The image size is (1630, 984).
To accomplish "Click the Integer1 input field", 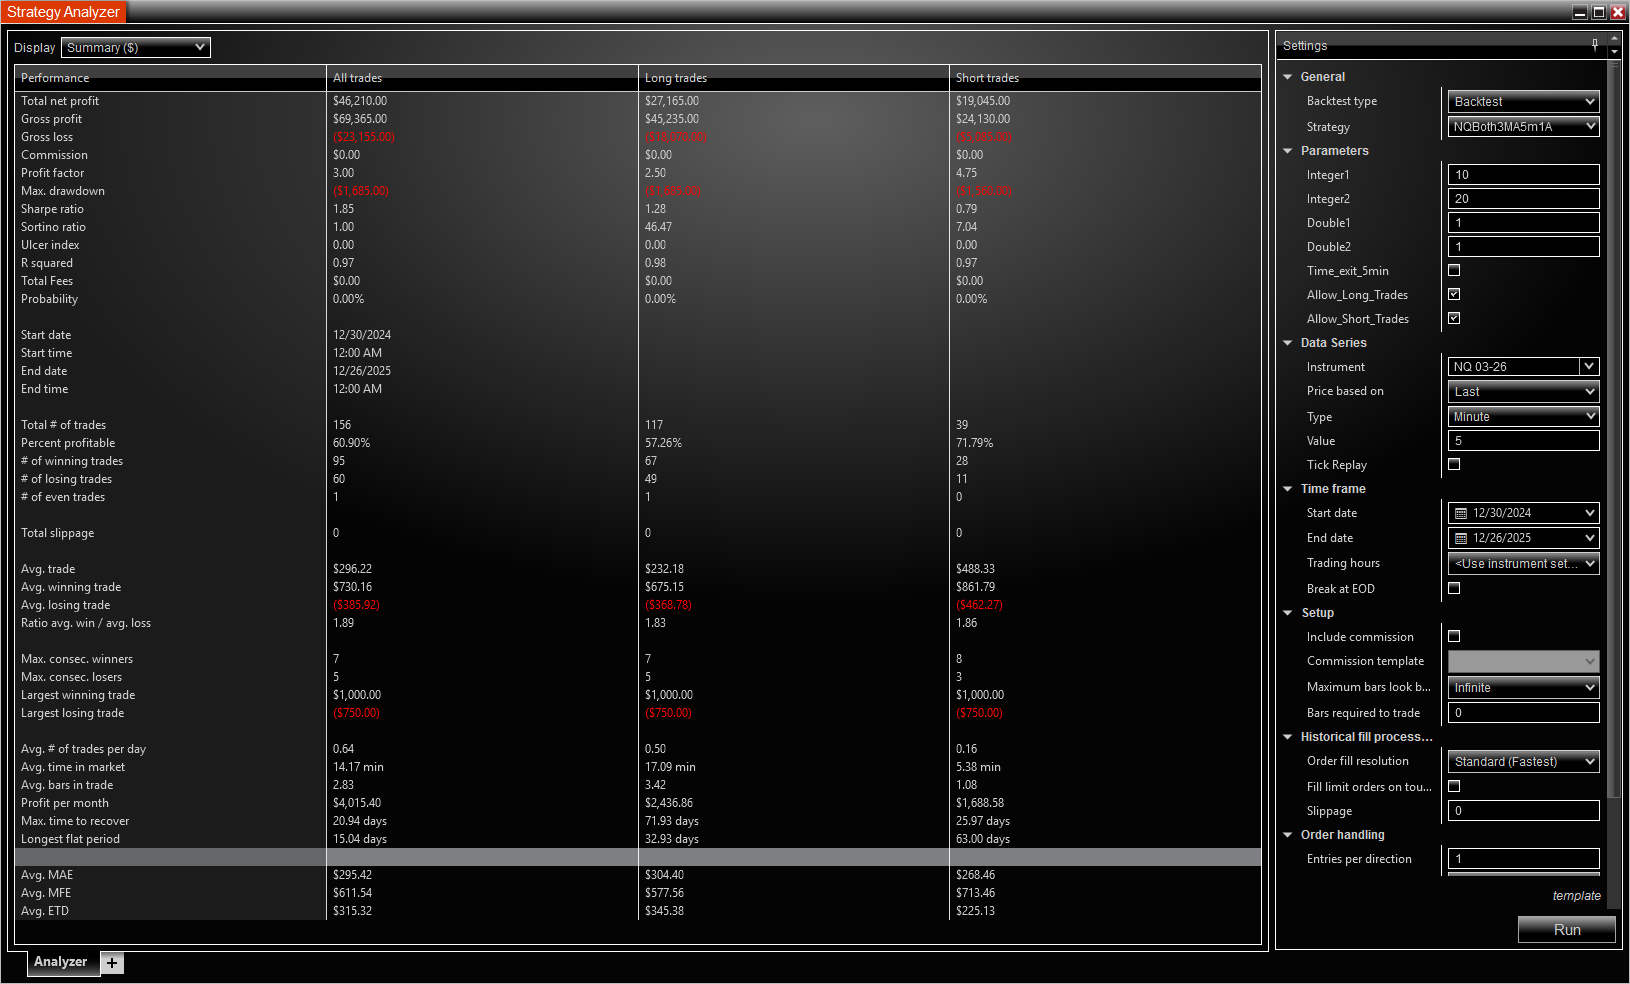I will pos(1523,175).
